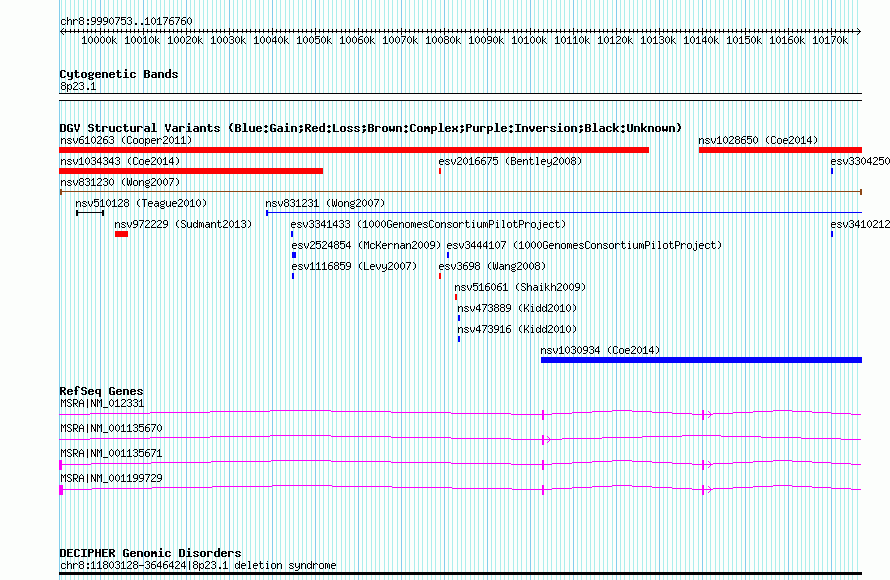Click the DECIPHER Genomic Disorders heading
The height and width of the screenshot is (580, 890).
click(x=150, y=553)
